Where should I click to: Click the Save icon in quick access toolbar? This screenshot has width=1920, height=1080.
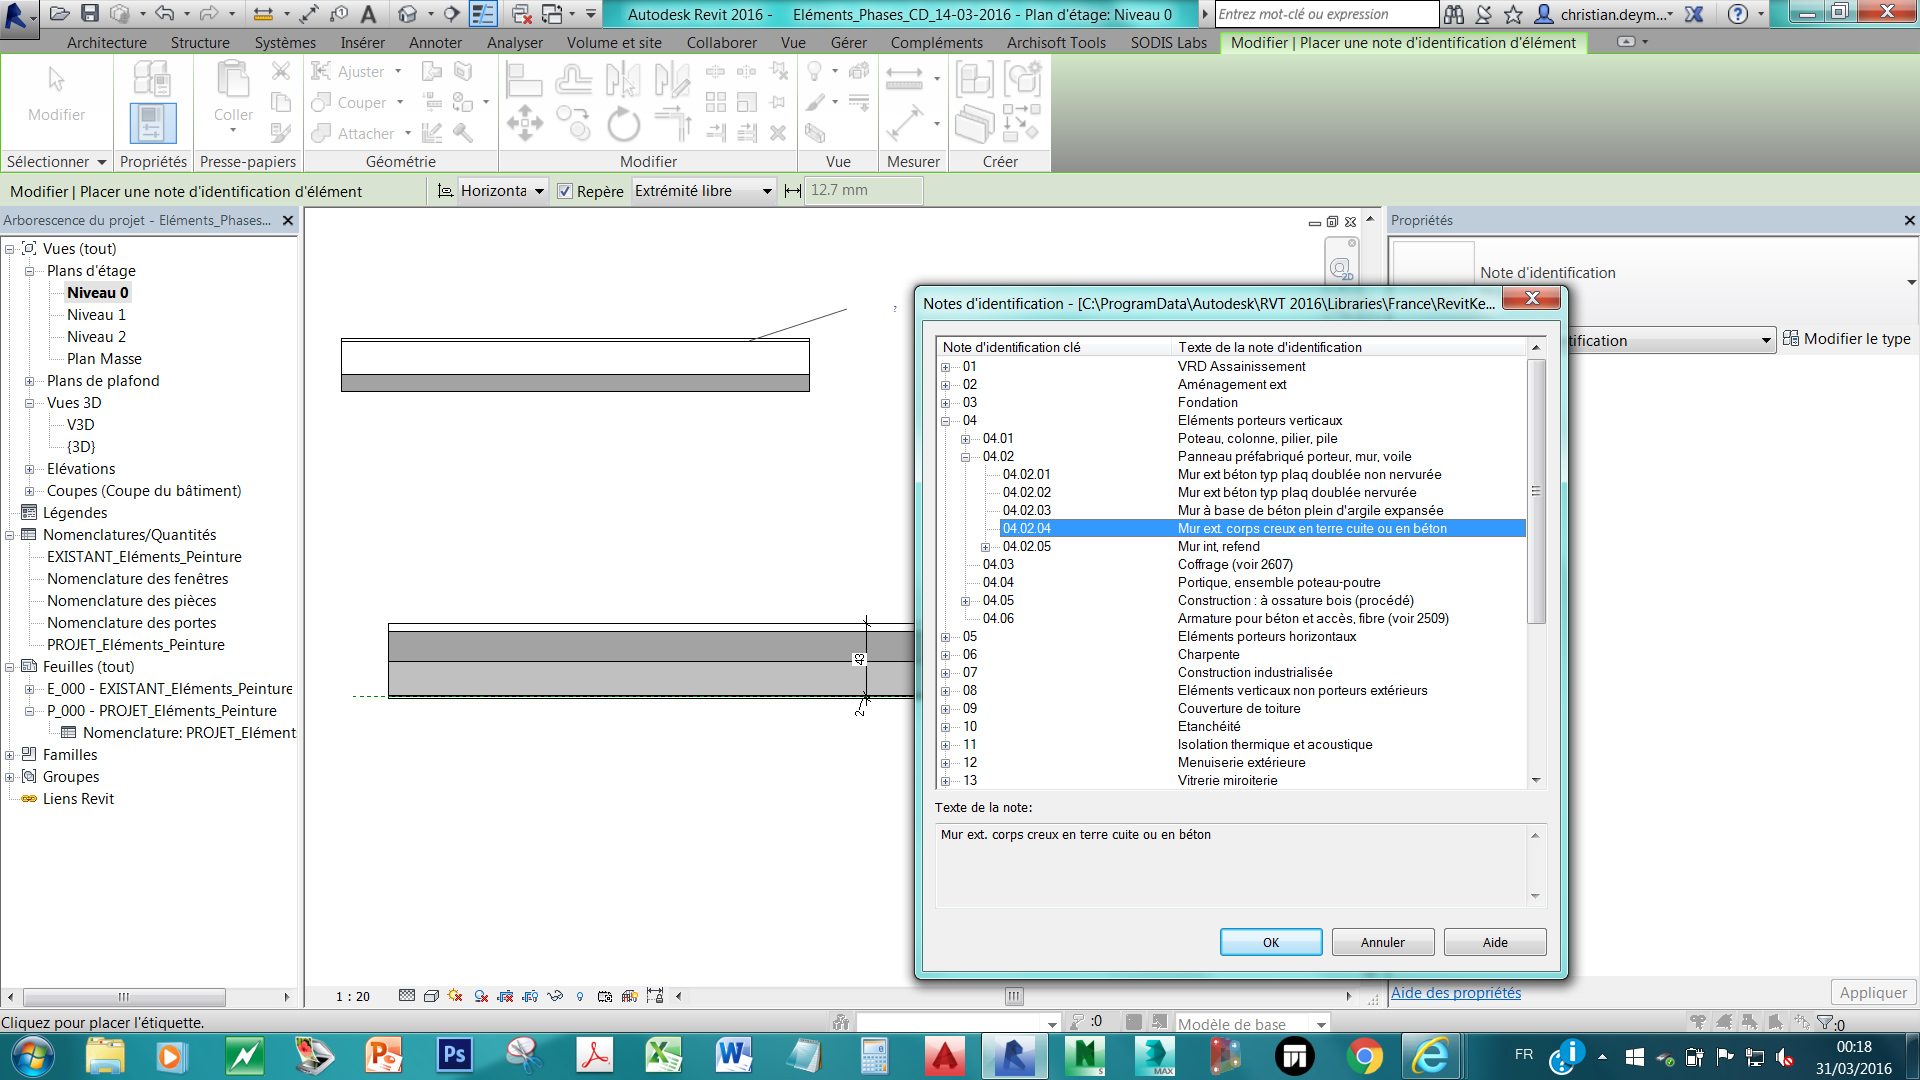click(x=90, y=14)
